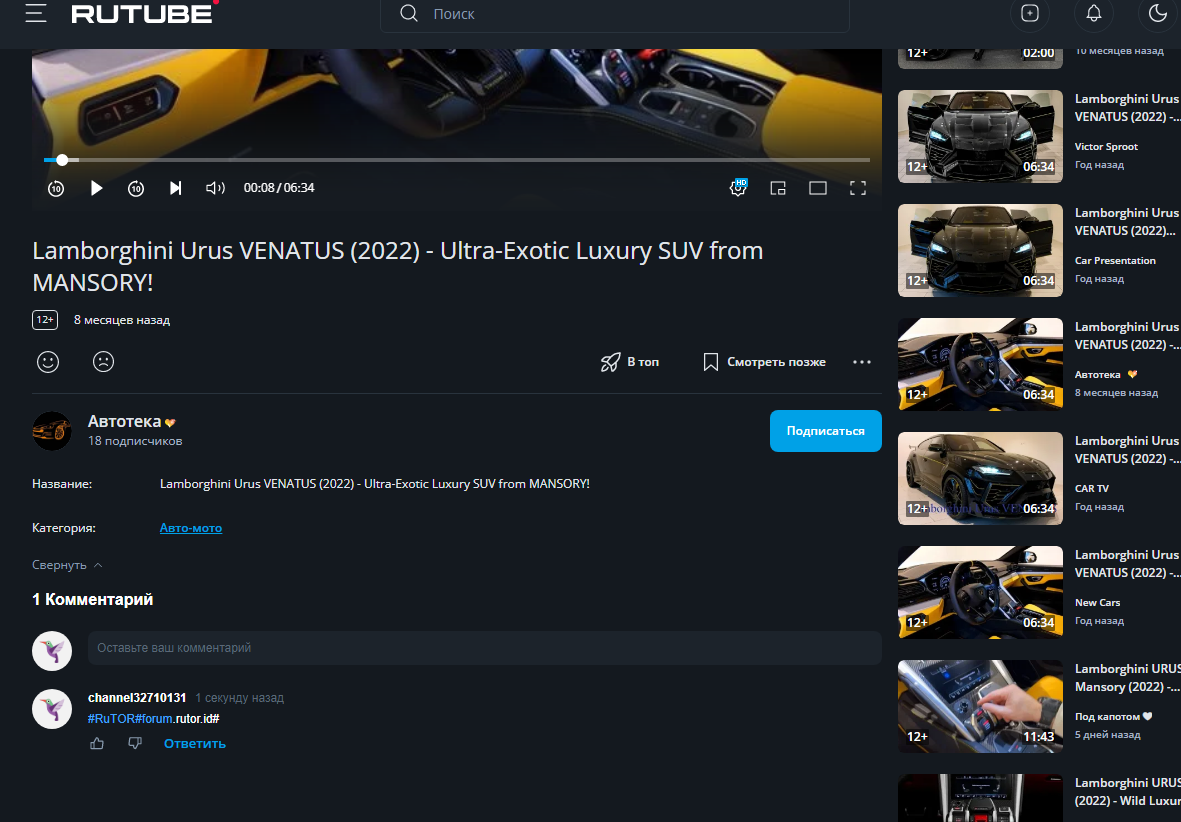The height and width of the screenshot is (822, 1181).
Task: Click the 1 секунду назад comment timestamp
Action: 240,698
